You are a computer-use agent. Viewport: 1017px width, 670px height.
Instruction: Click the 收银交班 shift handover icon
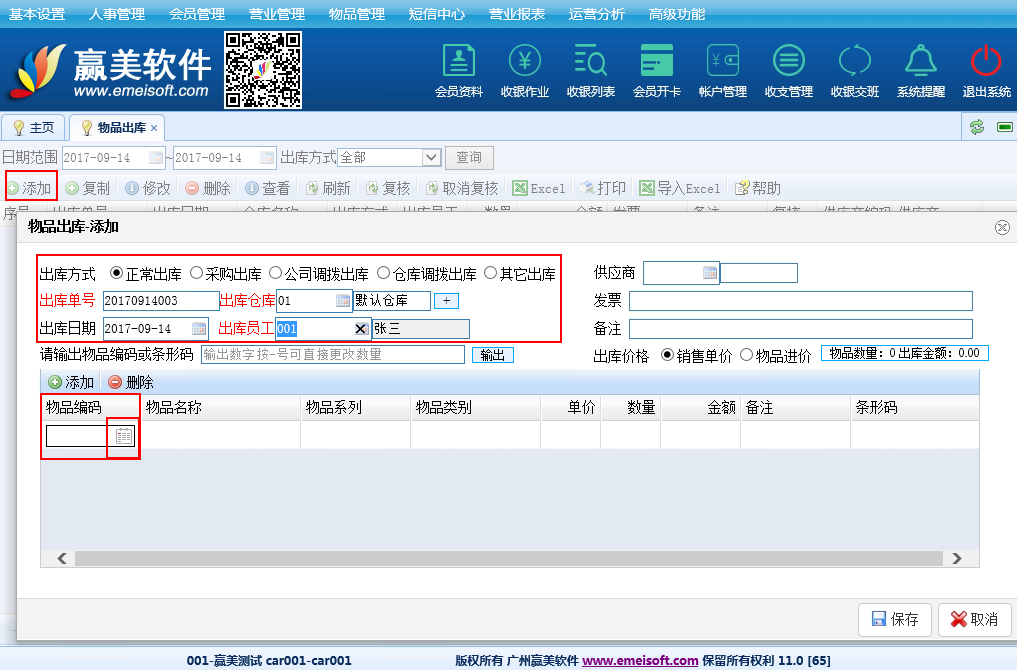[x=855, y=62]
